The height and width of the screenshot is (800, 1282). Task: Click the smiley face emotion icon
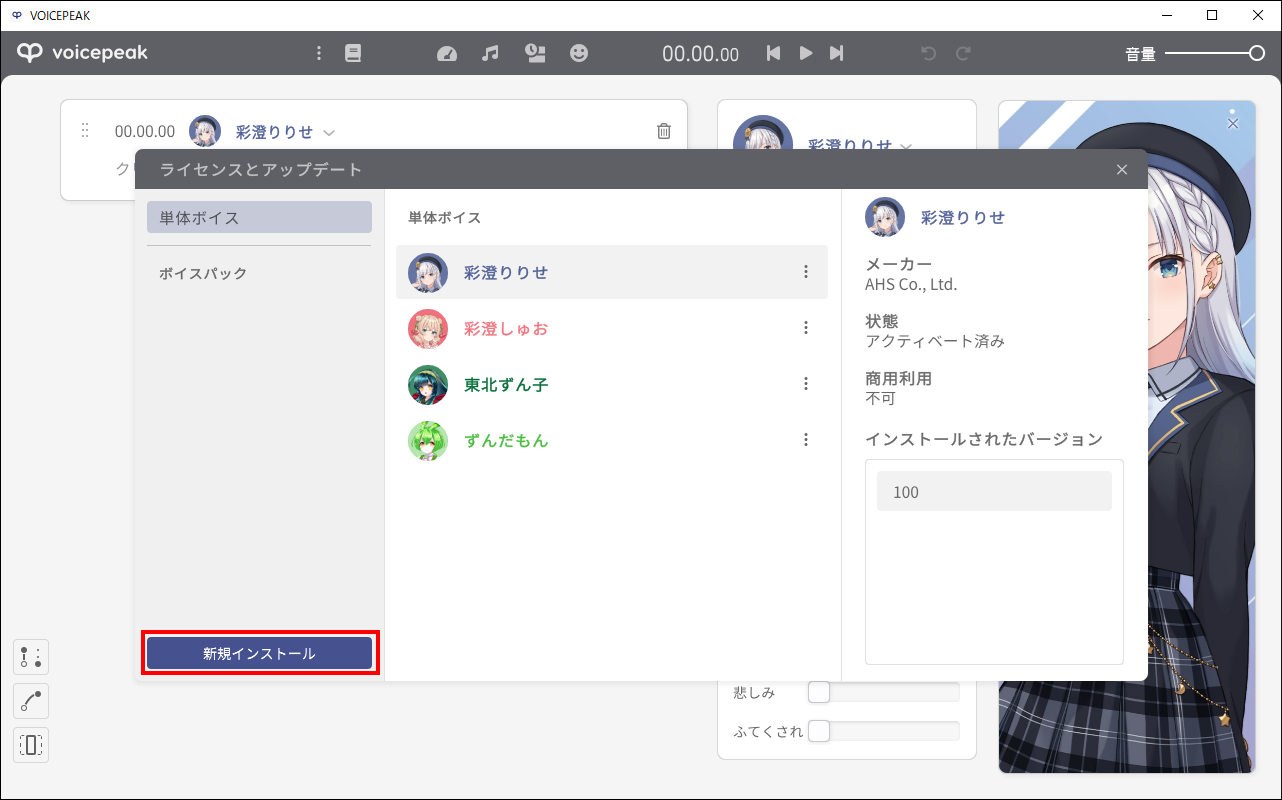[x=579, y=53]
